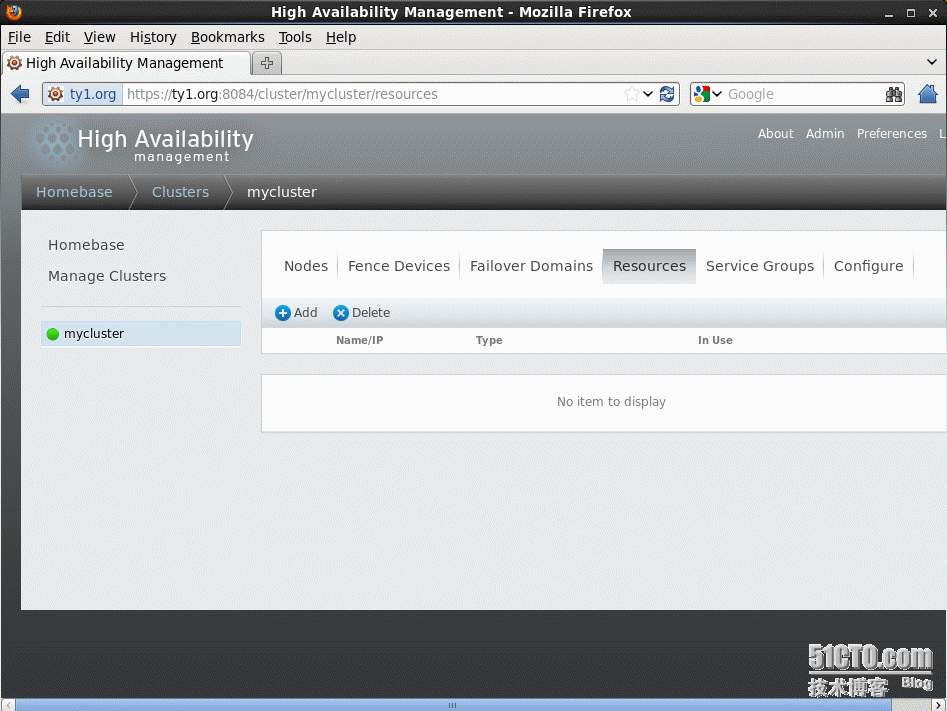Open the search engine selector dropdown
The height and width of the screenshot is (711, 947).
tap(708, 94)
